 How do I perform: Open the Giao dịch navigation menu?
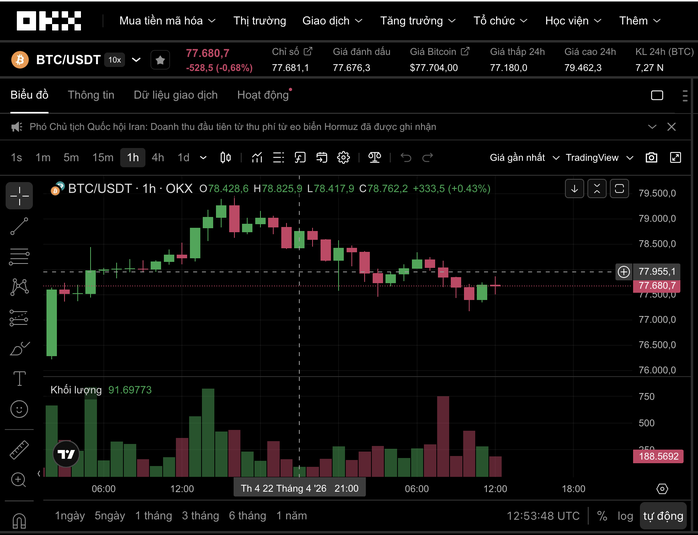(x=333, y=20)
